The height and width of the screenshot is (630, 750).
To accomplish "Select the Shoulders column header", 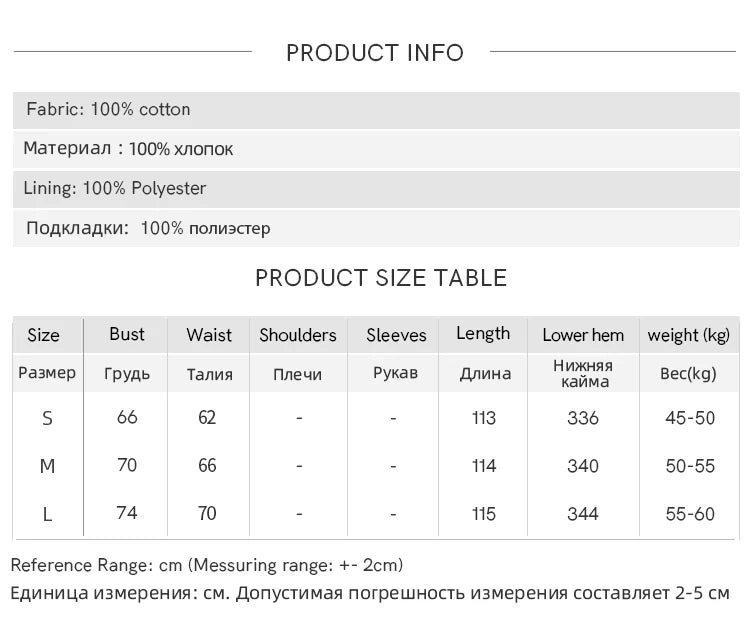I will click(298, 335).
